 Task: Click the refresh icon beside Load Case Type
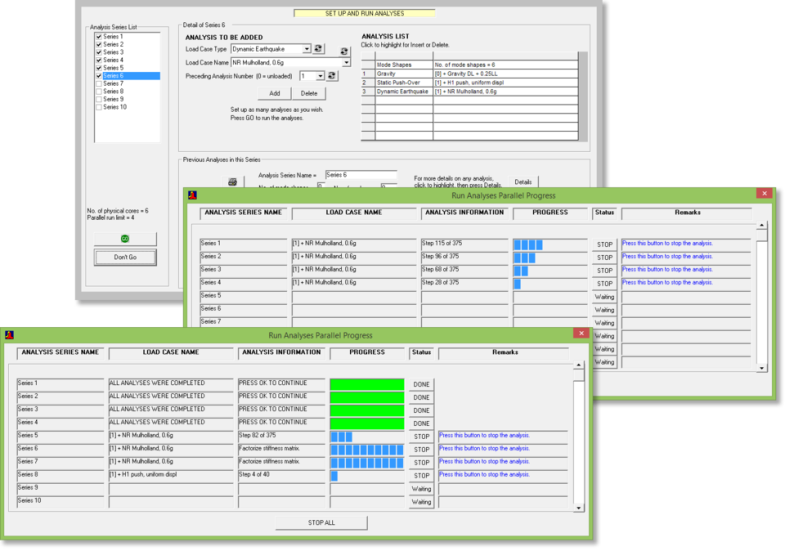[318, 48]
